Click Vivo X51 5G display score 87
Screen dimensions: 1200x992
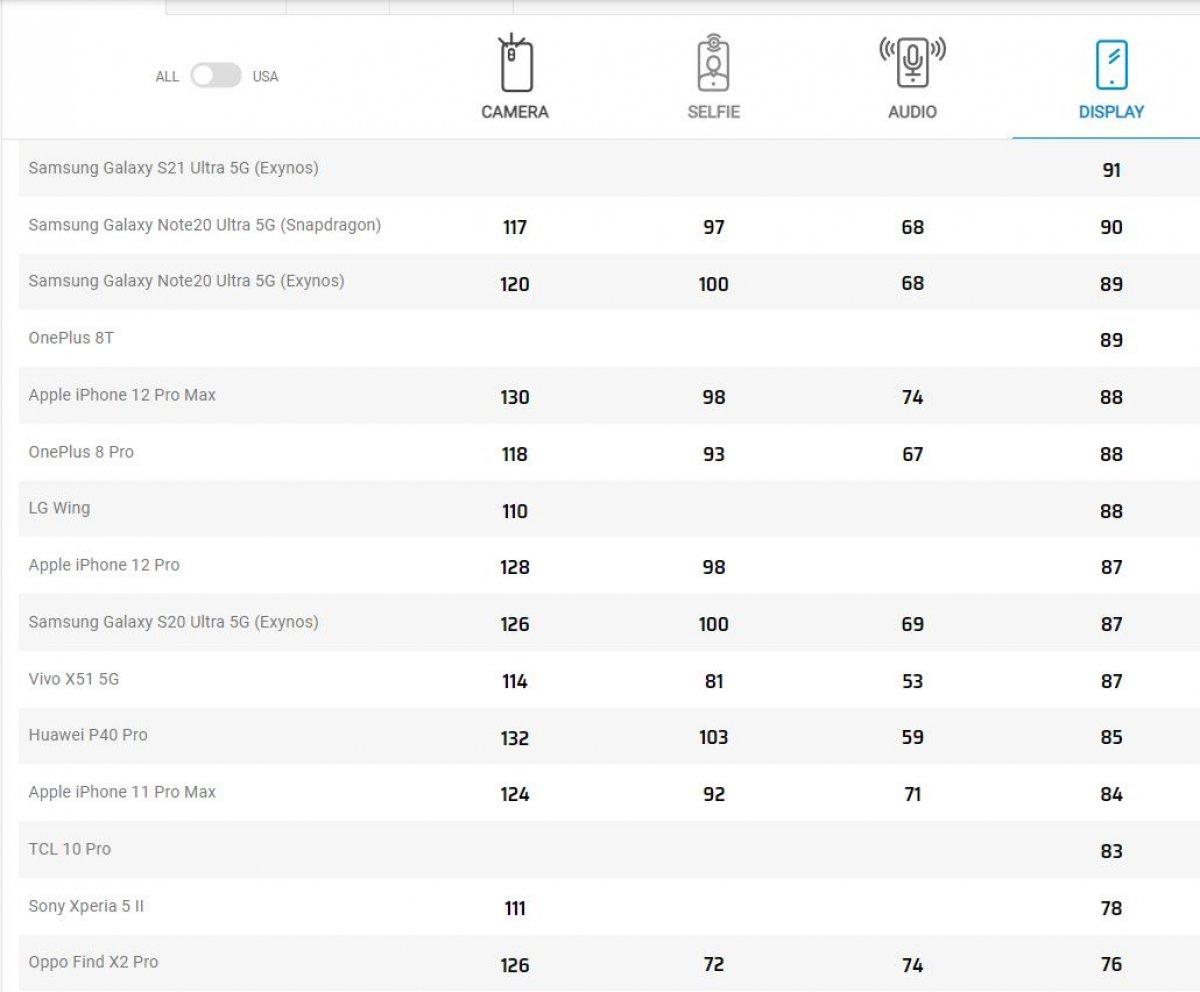pos(1111,681)
